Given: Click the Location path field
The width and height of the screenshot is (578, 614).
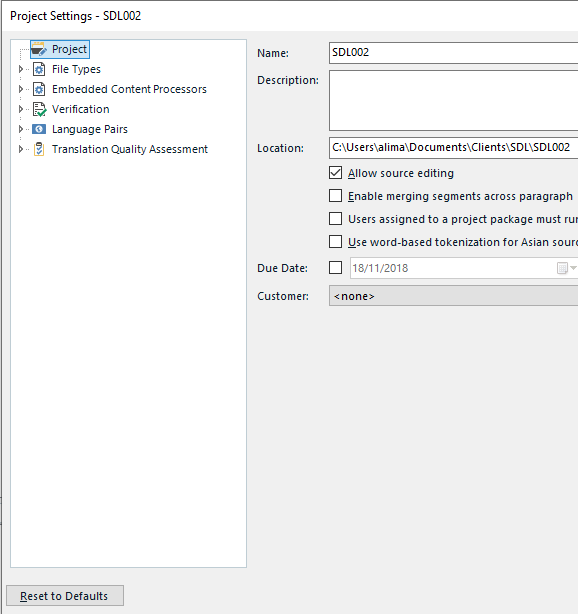Looking at the screenshot, I should click(453, 148).
